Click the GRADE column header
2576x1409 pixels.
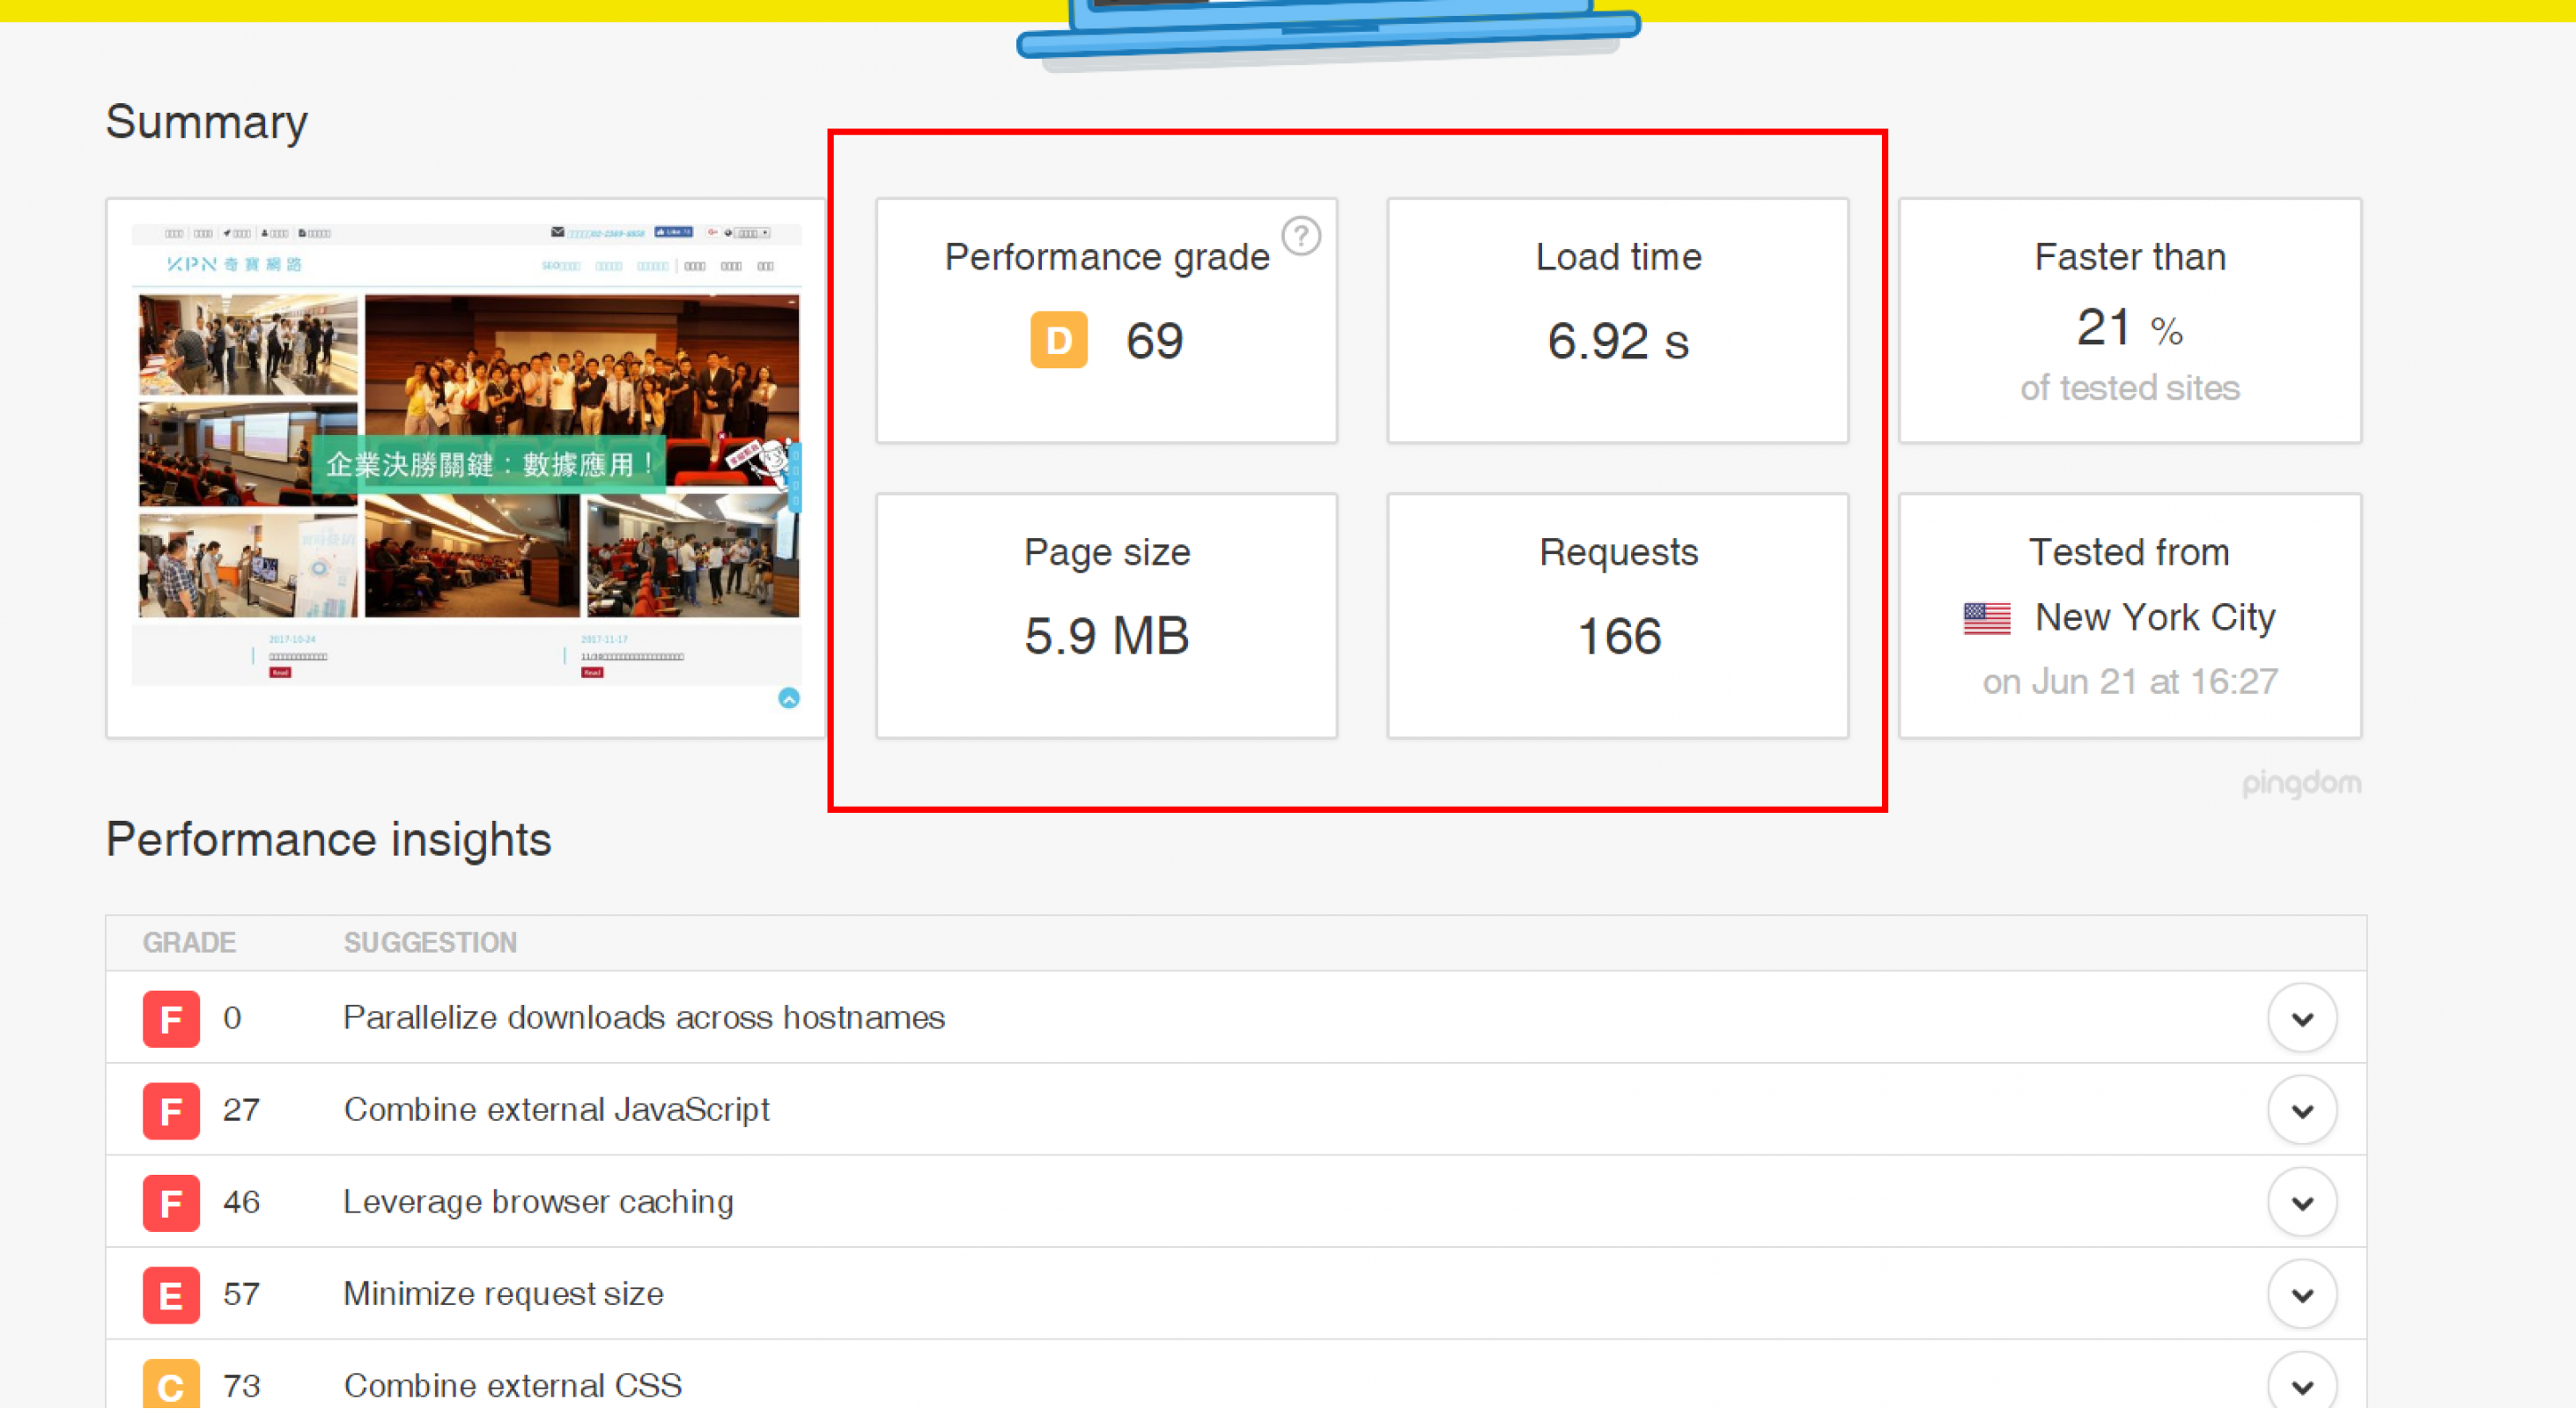tap(189, 942)
